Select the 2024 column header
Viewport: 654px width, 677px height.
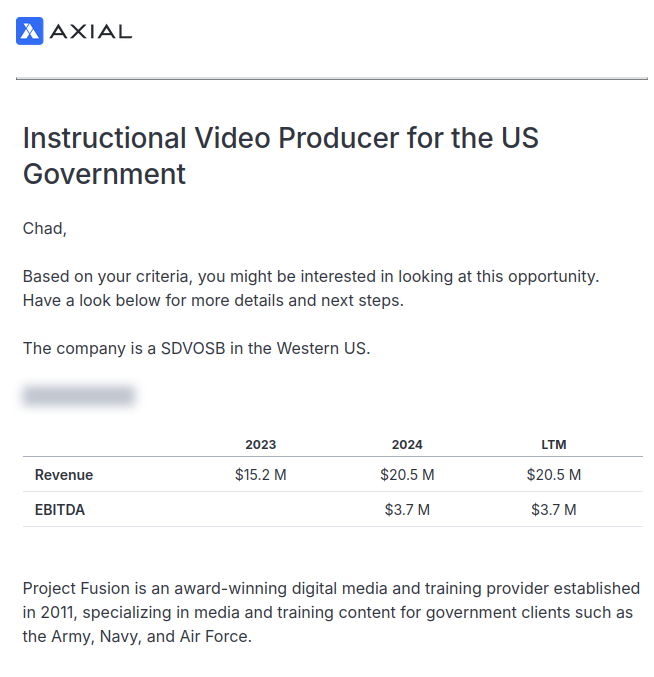tap(407, 444)
